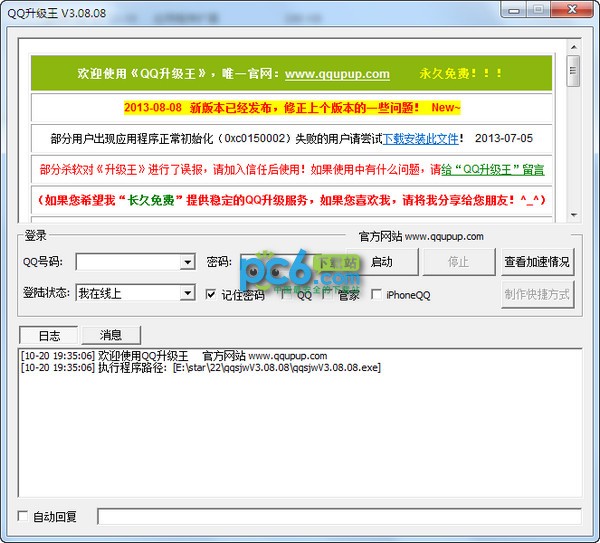Enable the 自动回复 checkbox
Image resolution: width=600 pixels, height=543 pixels.
[x=23, y=516]
